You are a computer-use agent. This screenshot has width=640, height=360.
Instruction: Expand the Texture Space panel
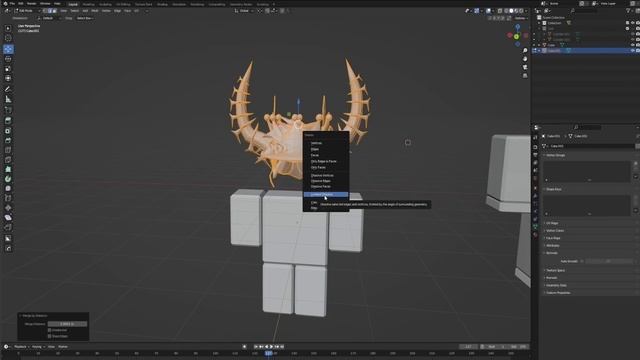pyautogui.click(x=556, y=270)
